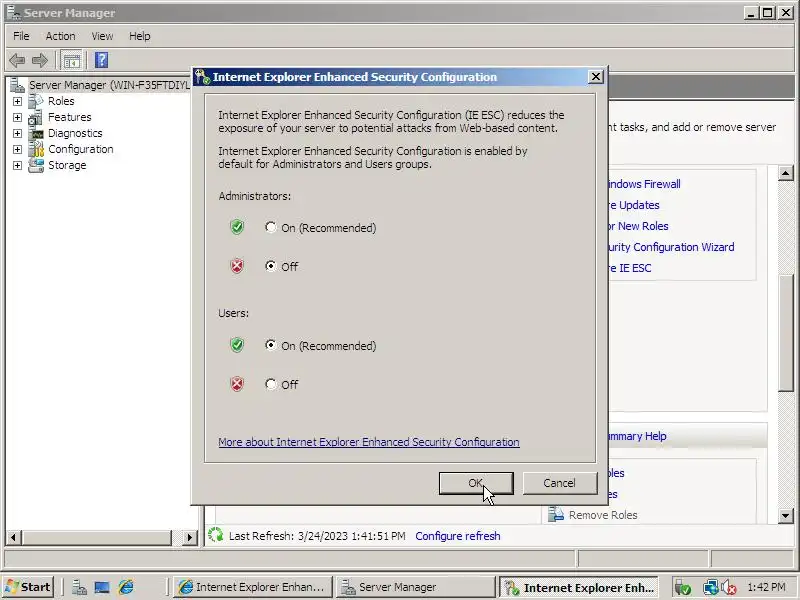This screenshot has width=800, height=600.
Task: Click the IE ESC dialog title bar icon
Action: [x=202, y=77]
